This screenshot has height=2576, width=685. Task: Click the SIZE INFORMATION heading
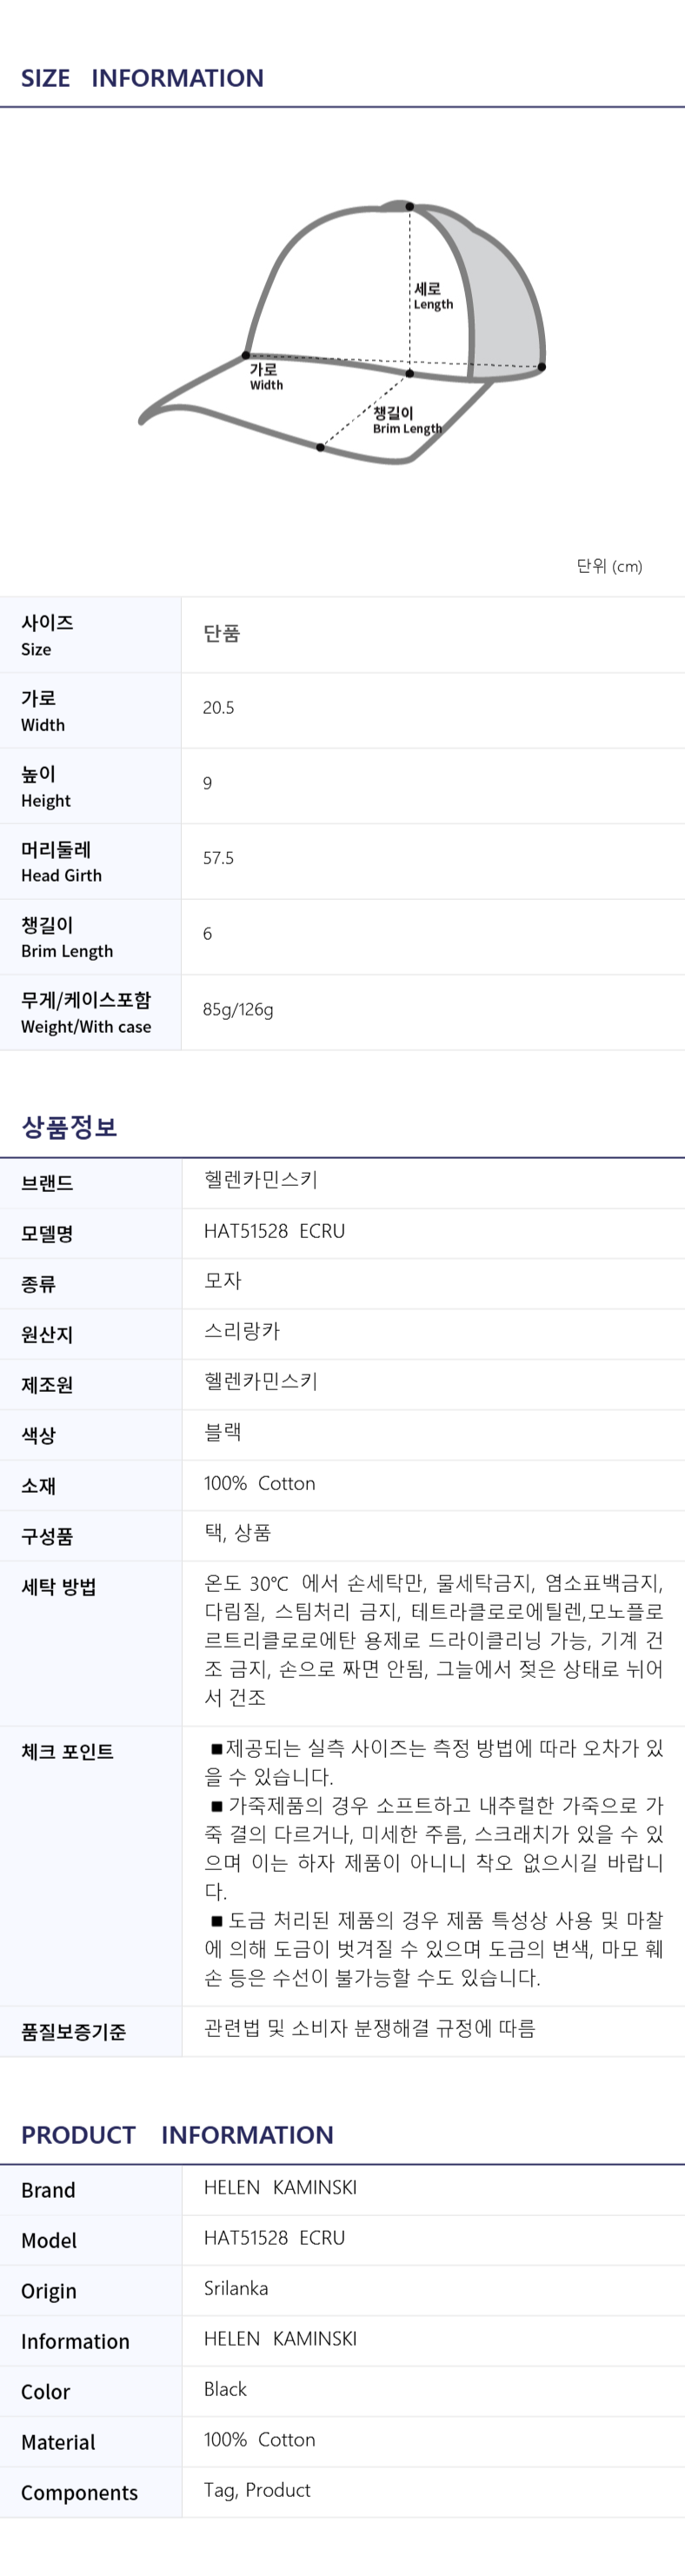[142, 78]
